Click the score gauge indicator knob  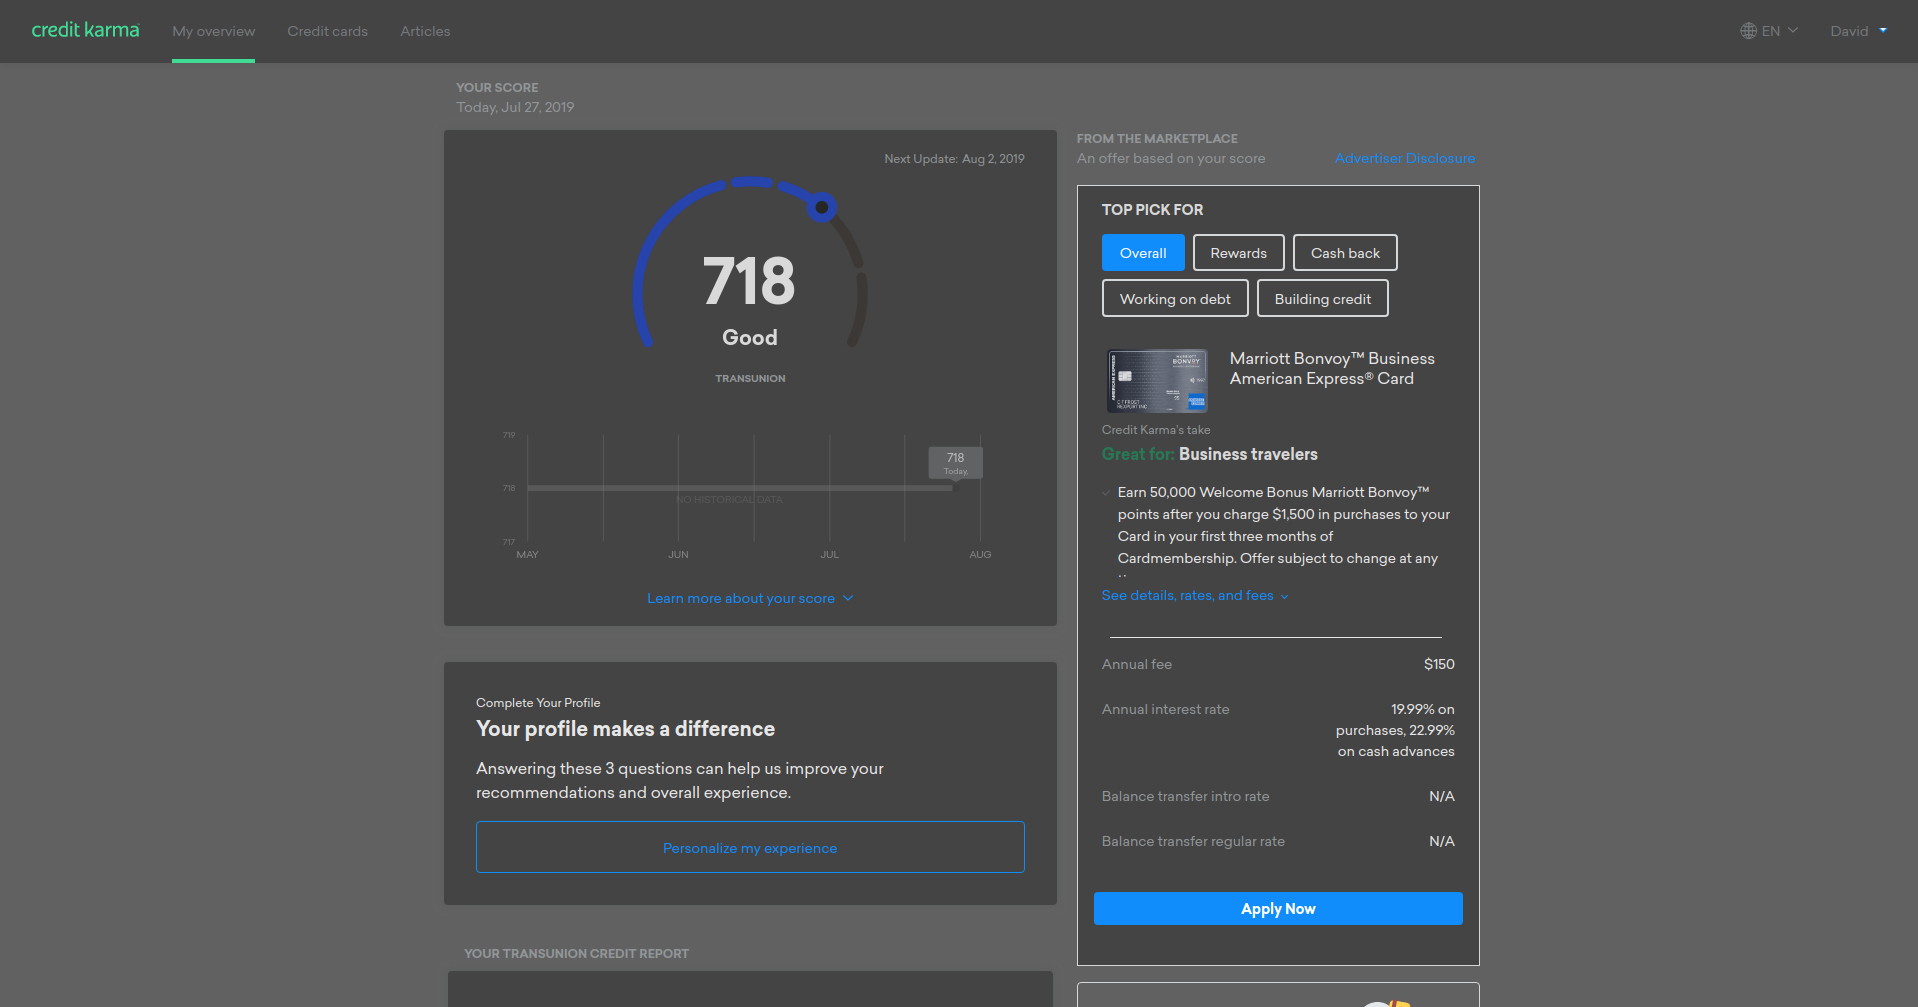tap(821, 207)
